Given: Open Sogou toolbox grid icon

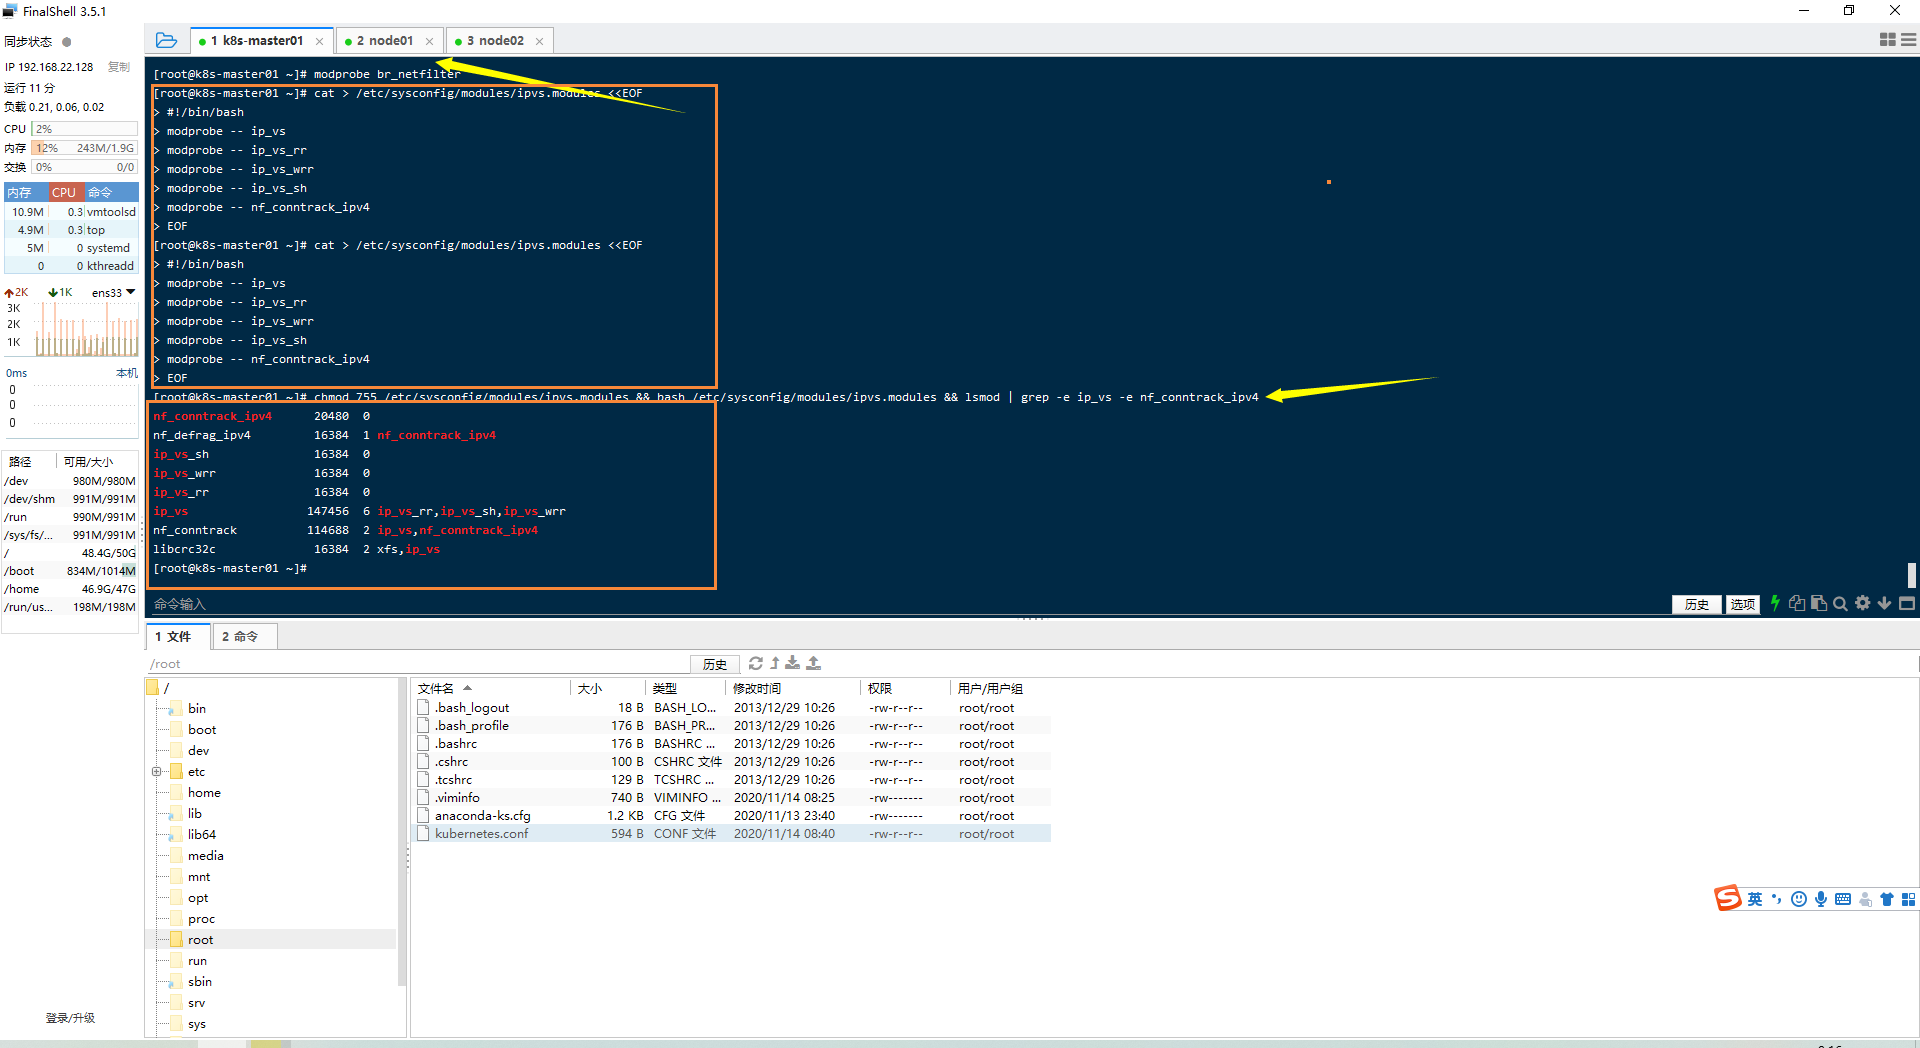Looking at the screenshot, I should [x=1908, y=899].
